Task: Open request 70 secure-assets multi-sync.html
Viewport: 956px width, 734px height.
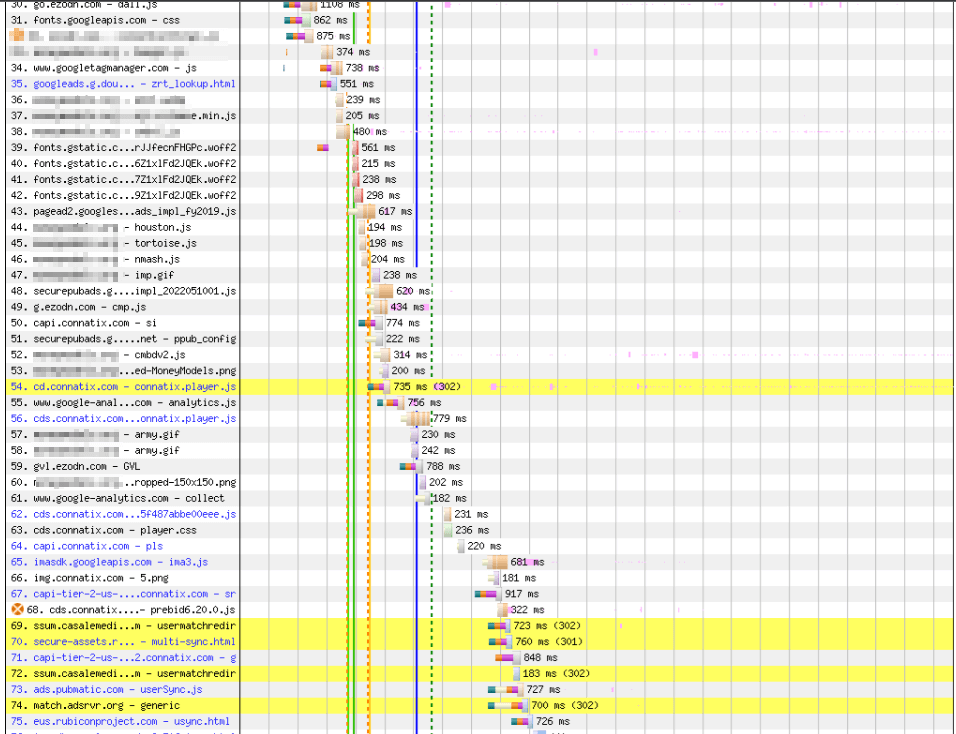Action: click(123, 641)
